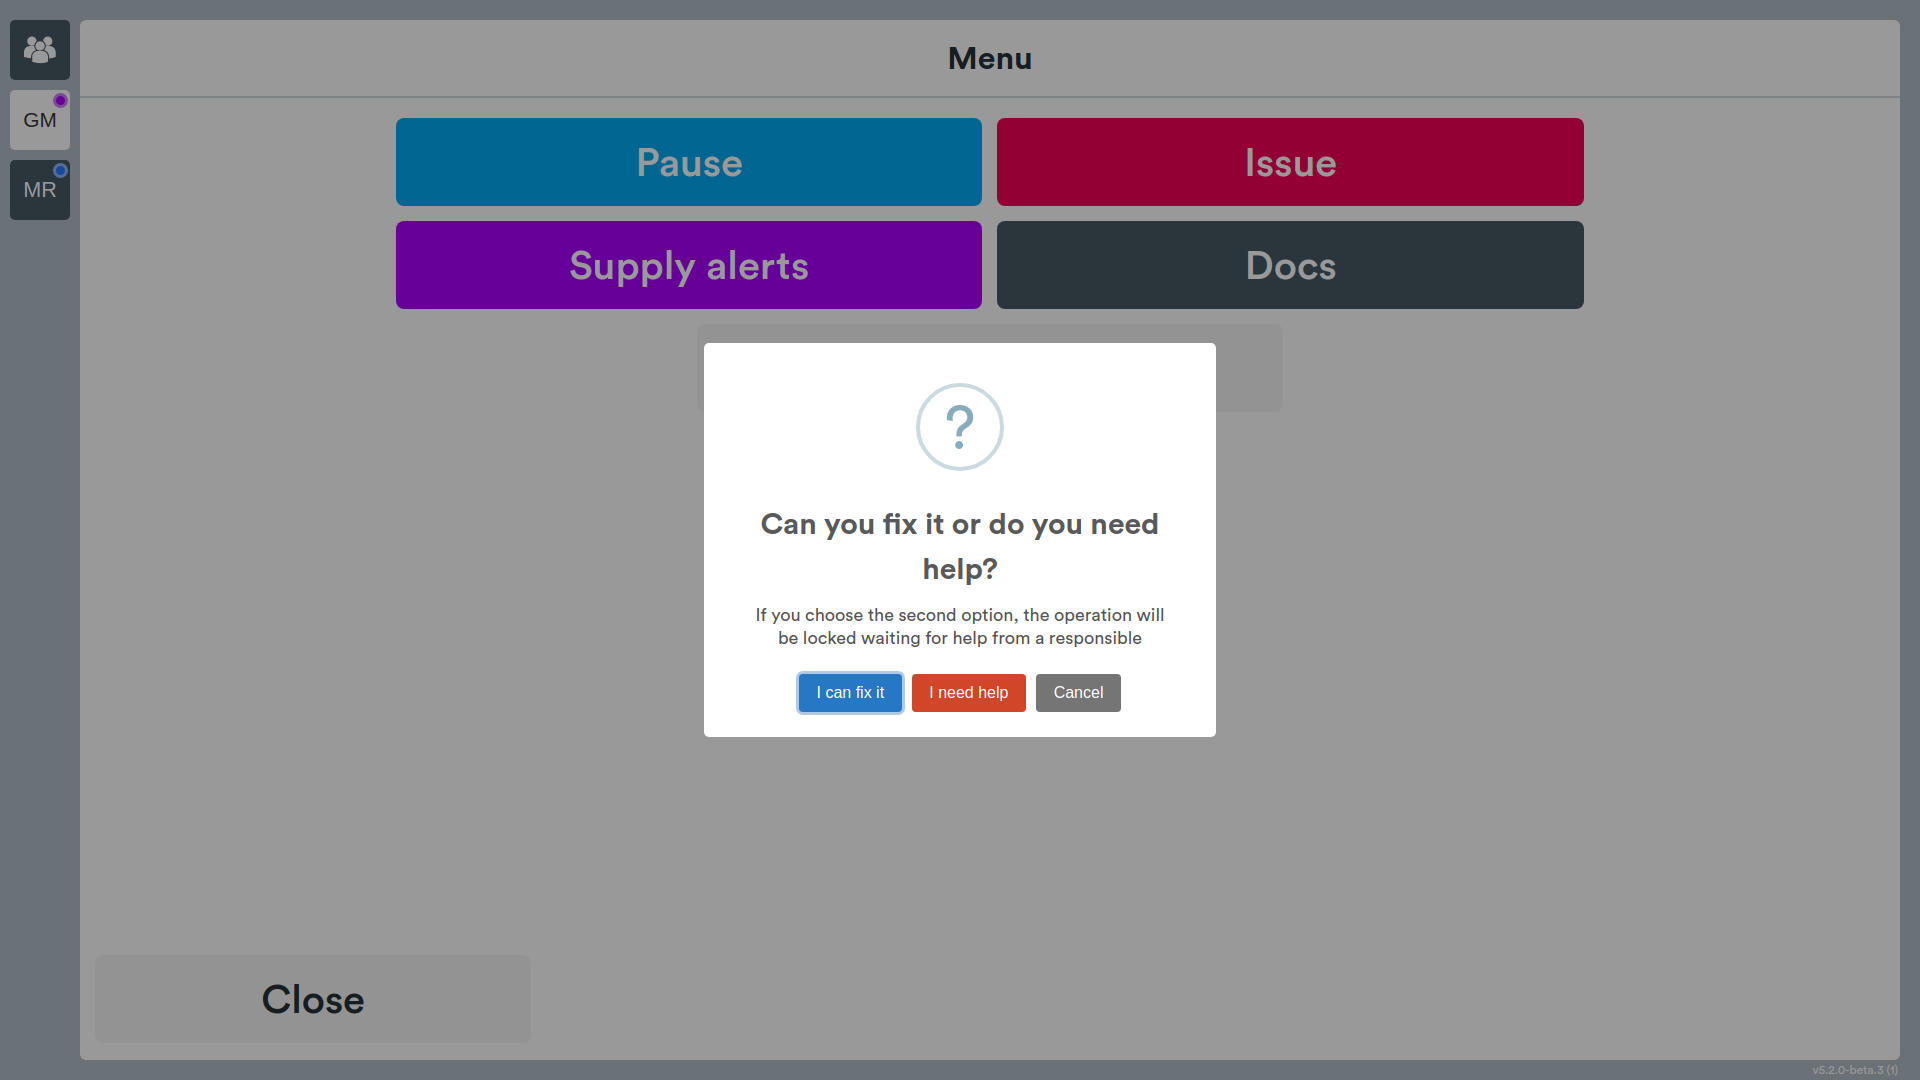Screen dimensions: 1920x1080
Task: Click the gray tile partly hidden behind dialog
Action: [1249, 367]
